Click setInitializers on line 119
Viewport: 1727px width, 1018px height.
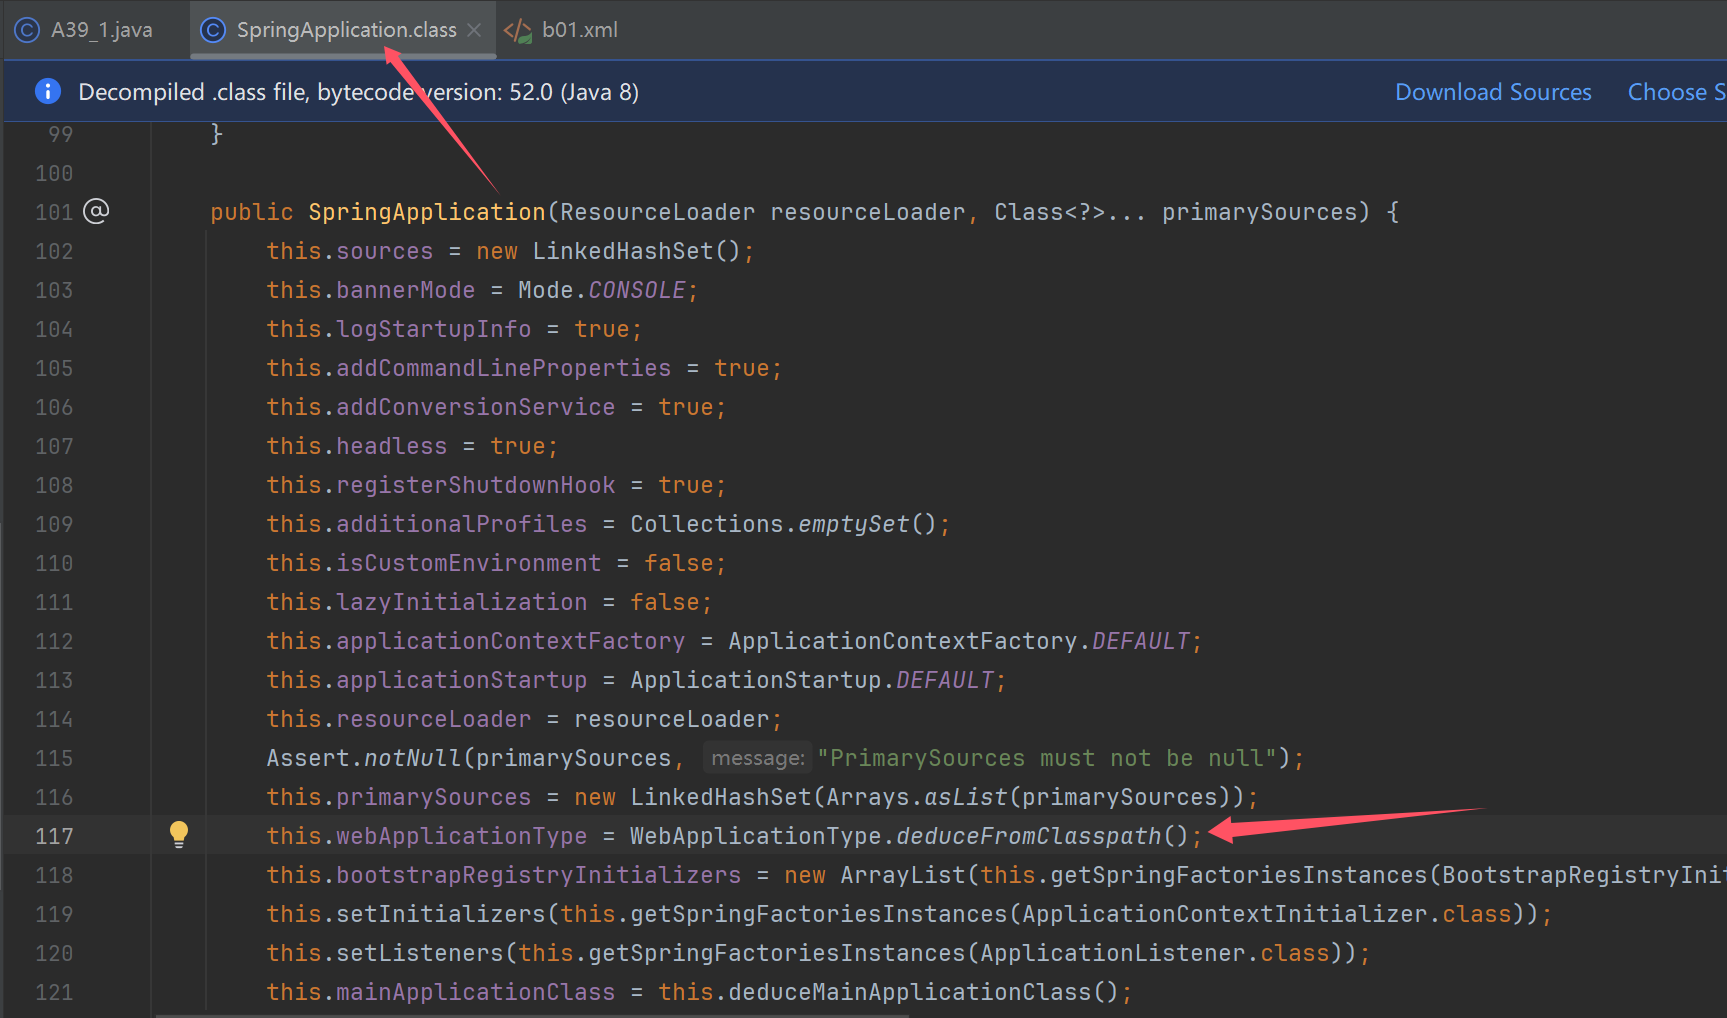pyautogui.click(x=441, y=914)
